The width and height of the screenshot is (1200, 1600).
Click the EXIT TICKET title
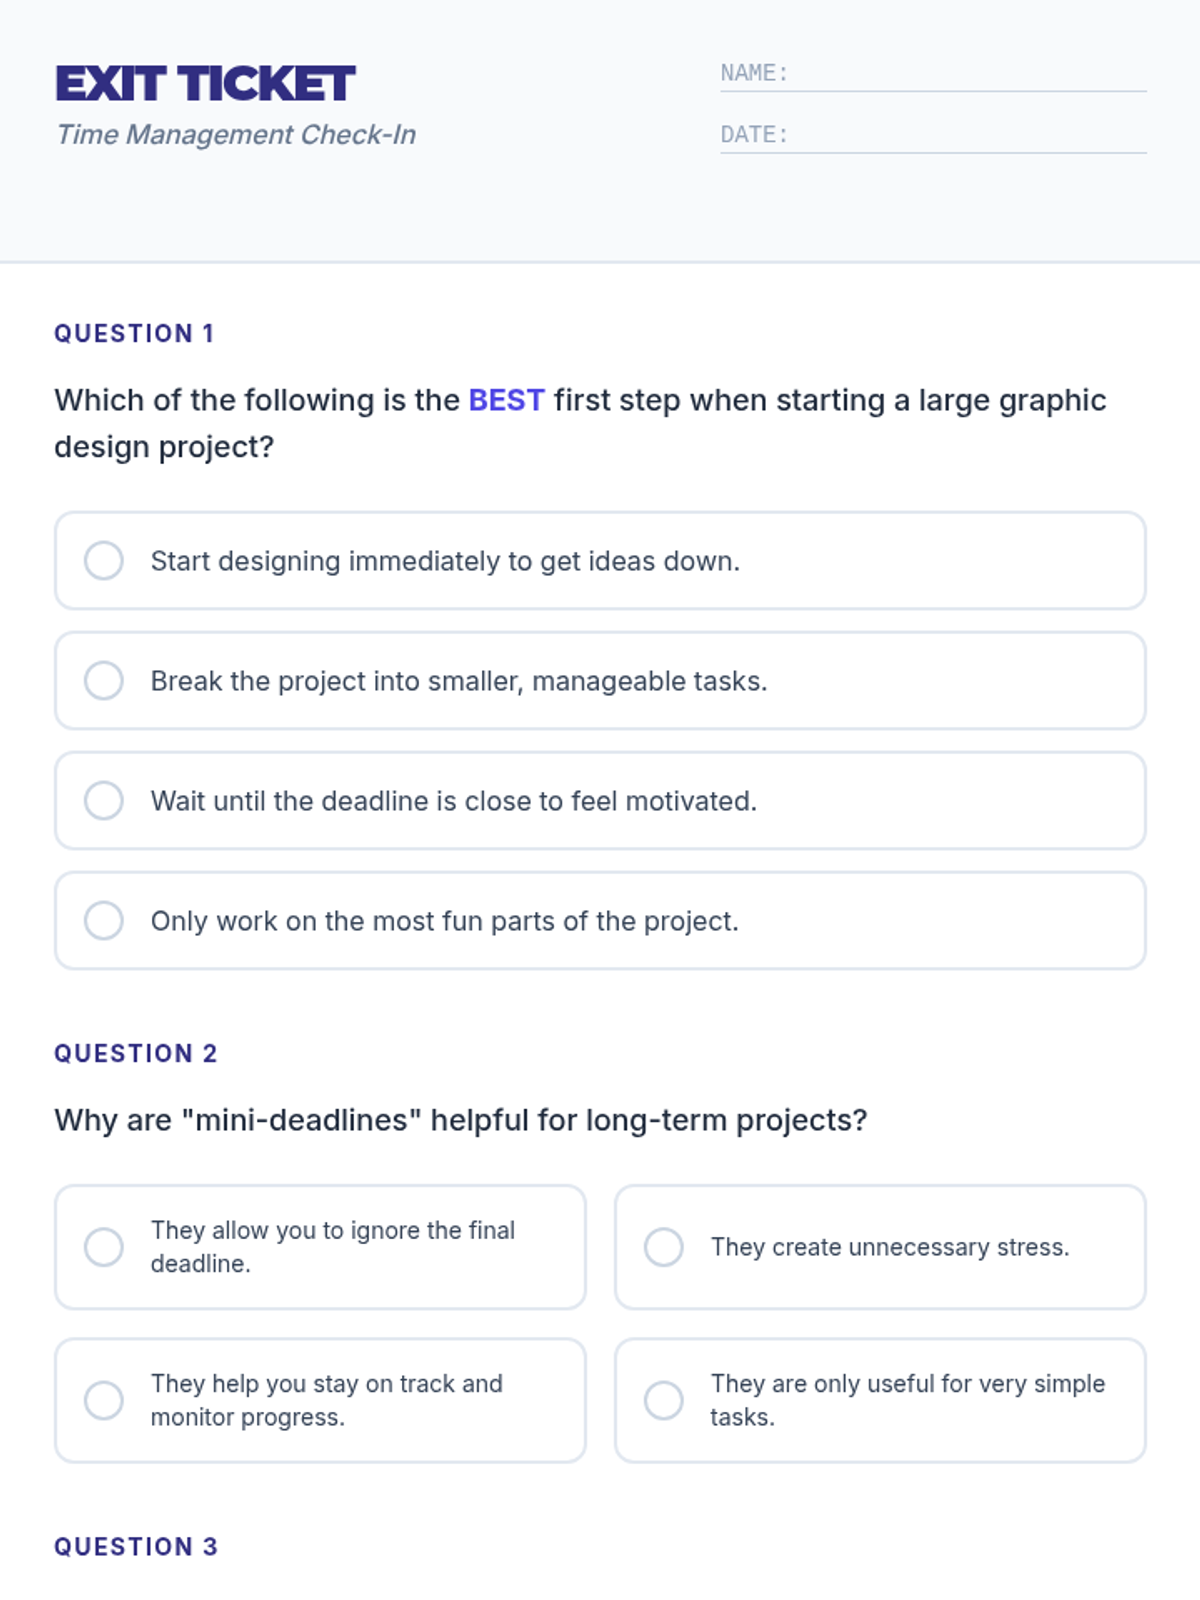[x=205, y=84]
